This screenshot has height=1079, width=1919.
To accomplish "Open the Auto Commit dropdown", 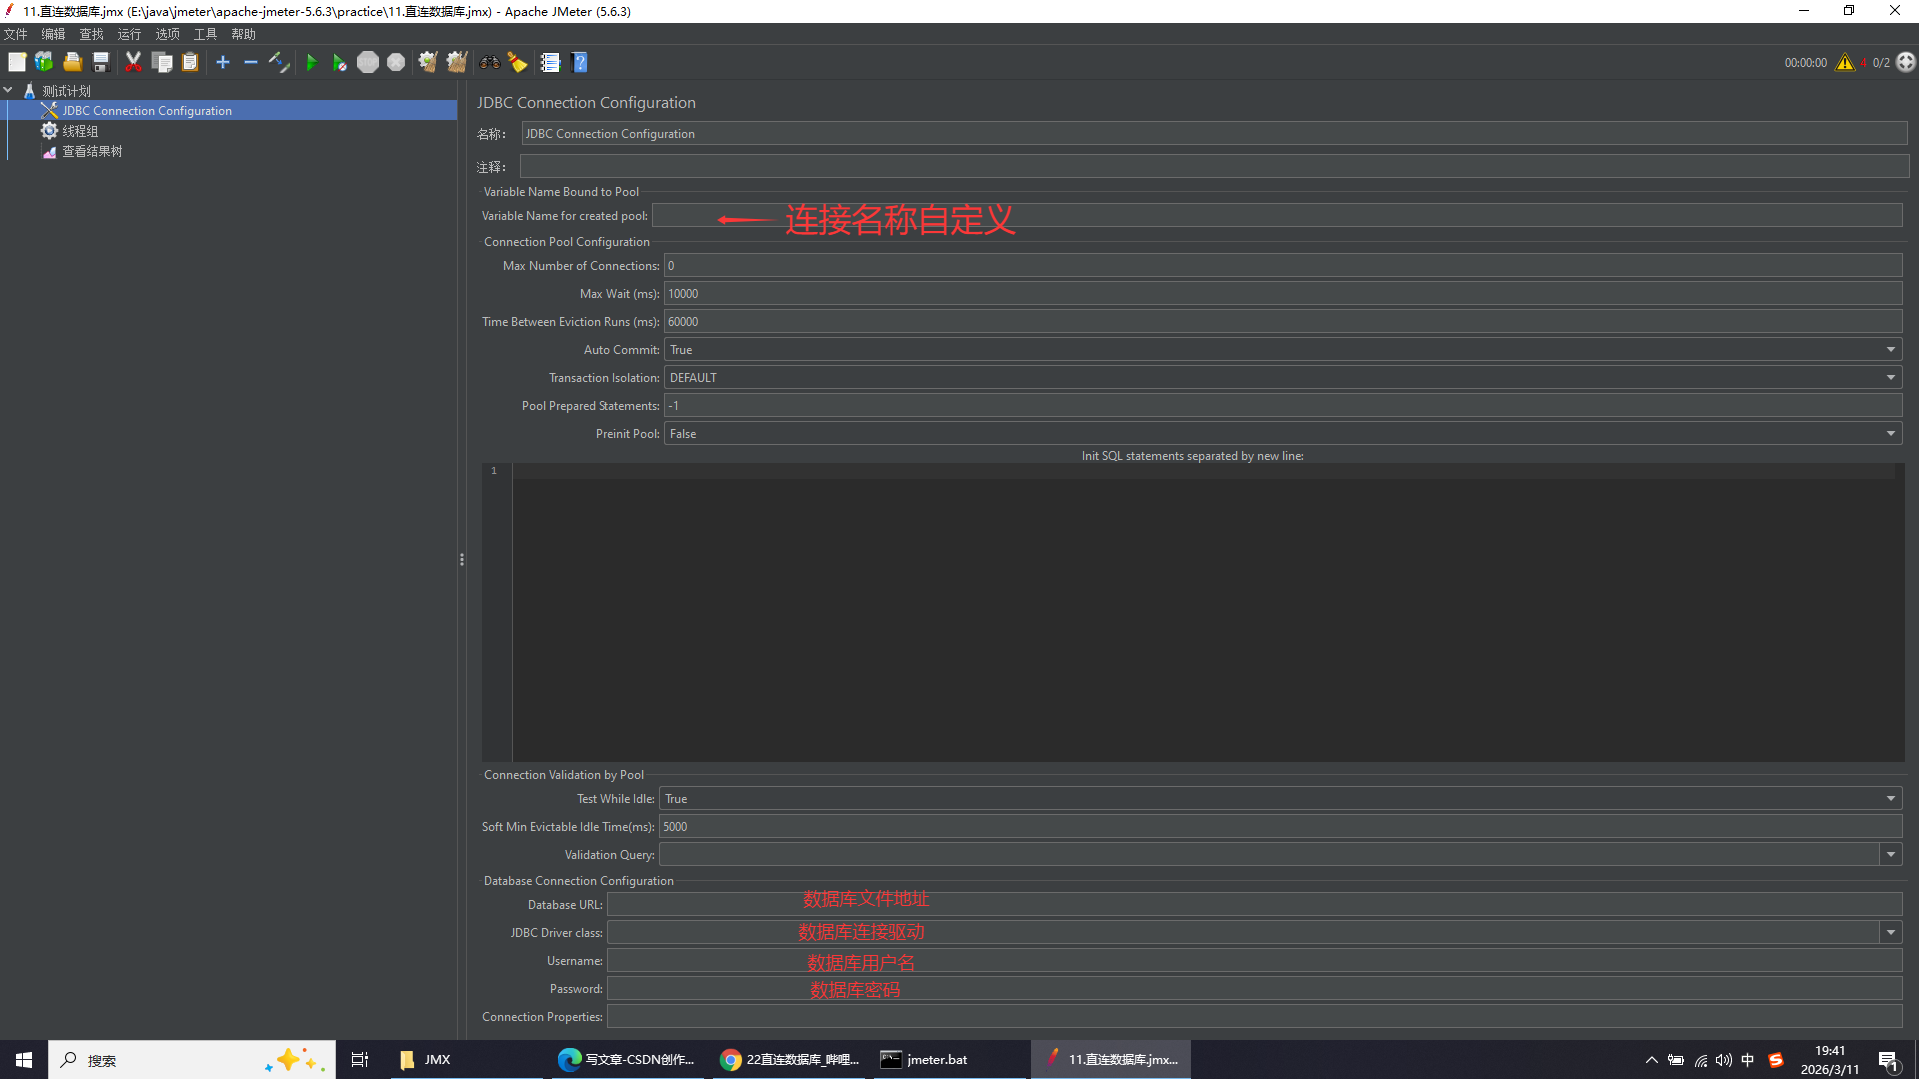I will [x=1283, y=350].
